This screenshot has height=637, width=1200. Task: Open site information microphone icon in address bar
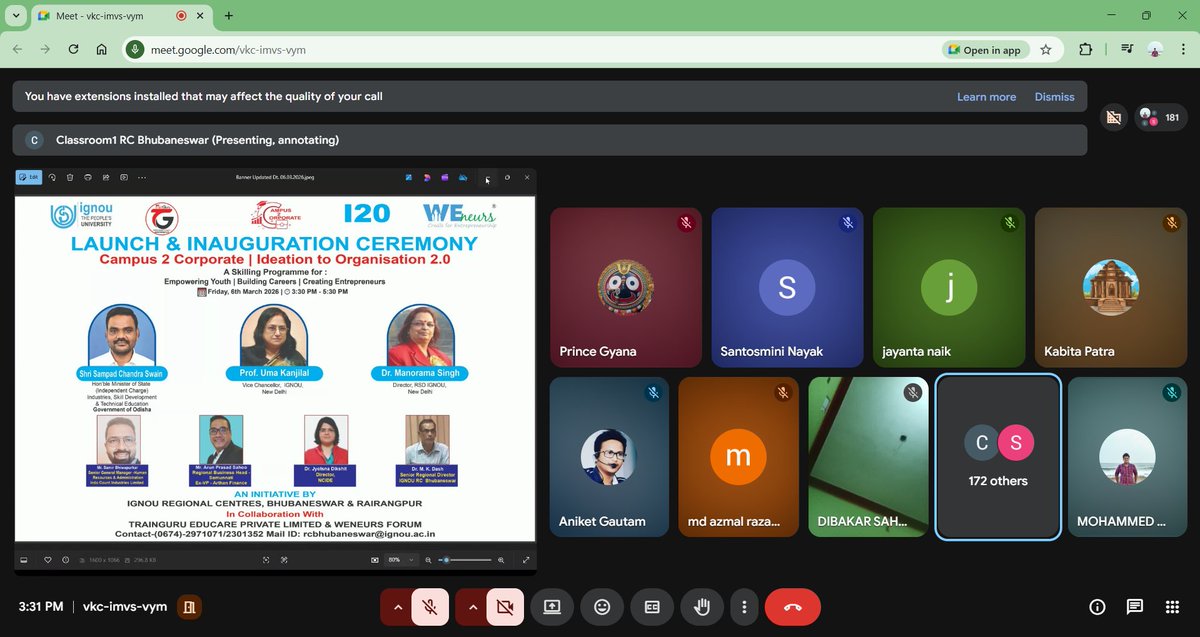click(135, 50)
